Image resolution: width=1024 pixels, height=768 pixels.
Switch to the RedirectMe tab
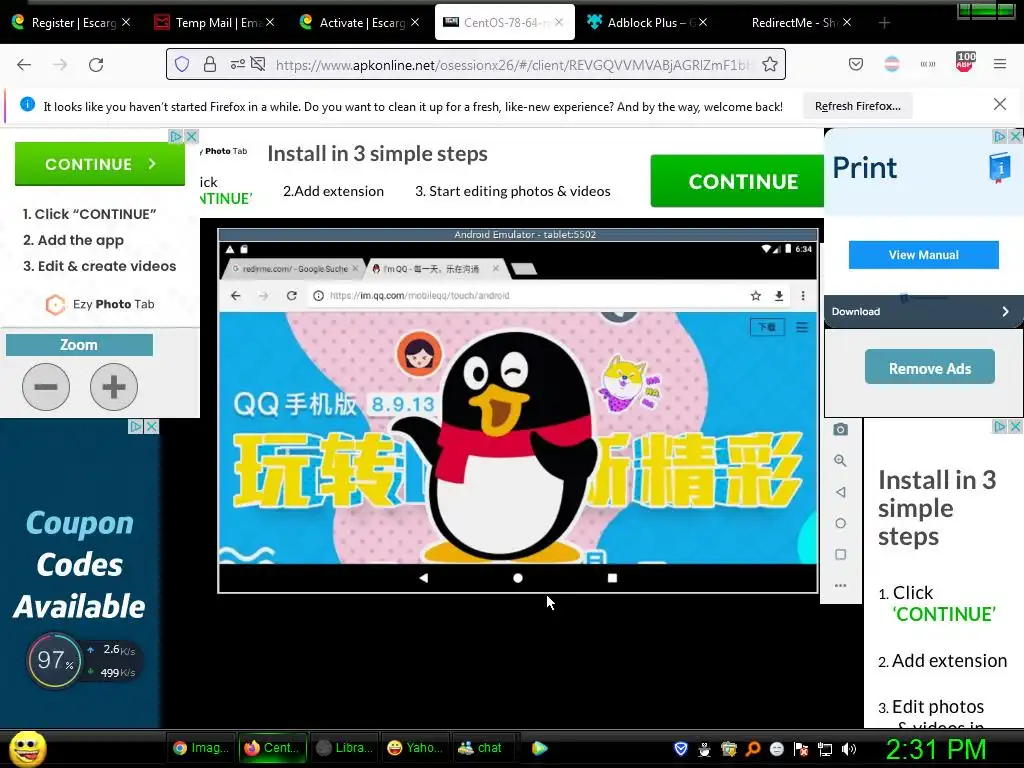794,23
